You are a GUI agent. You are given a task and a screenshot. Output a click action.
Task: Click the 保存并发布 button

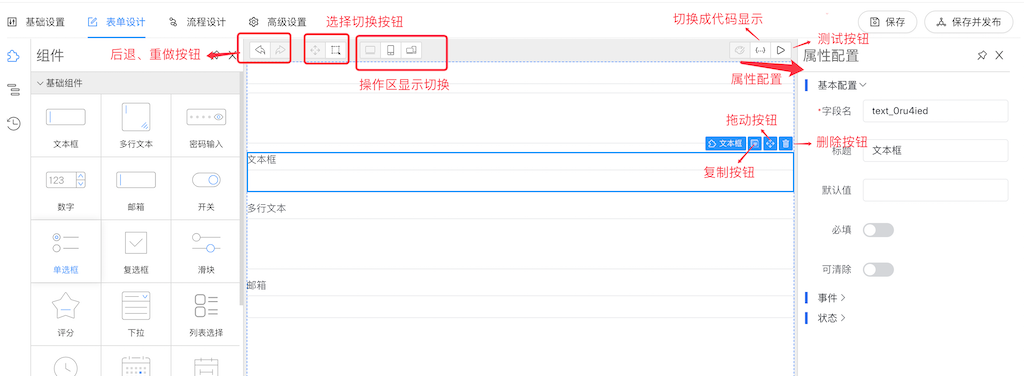(968, 22)
